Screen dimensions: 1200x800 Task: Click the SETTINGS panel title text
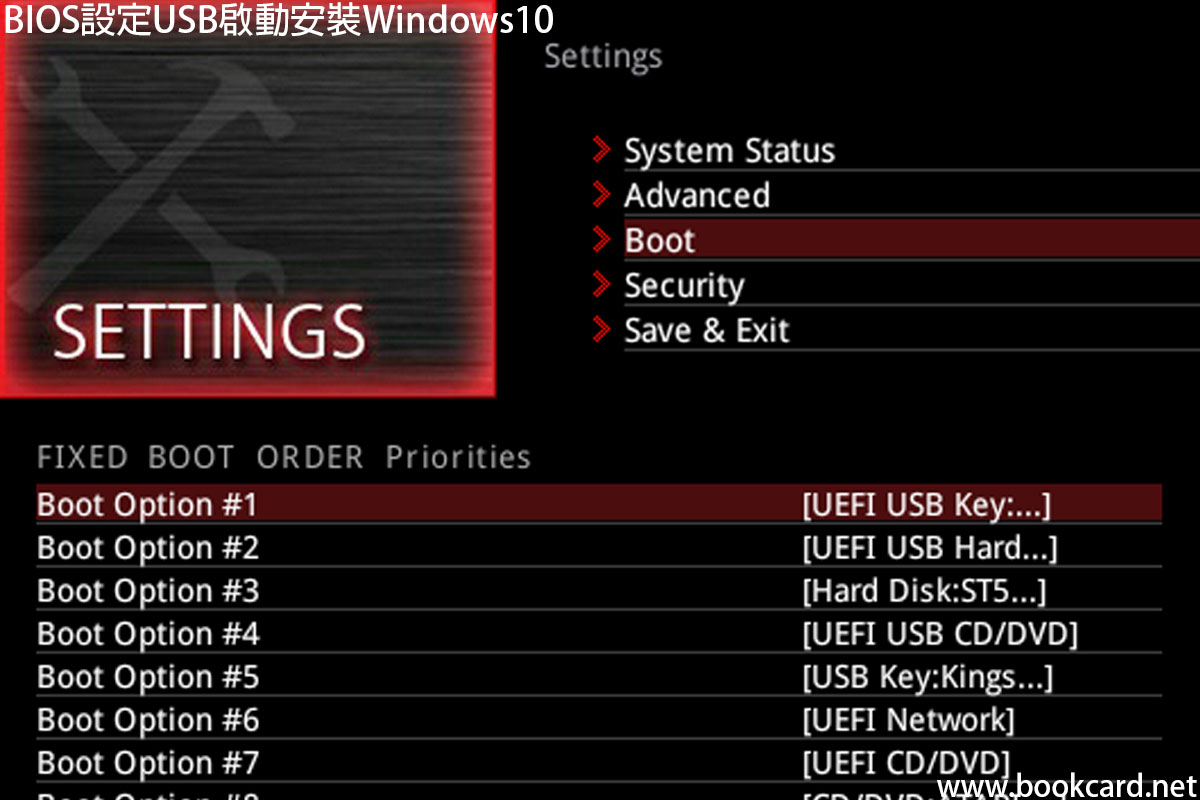pos(209,331)
